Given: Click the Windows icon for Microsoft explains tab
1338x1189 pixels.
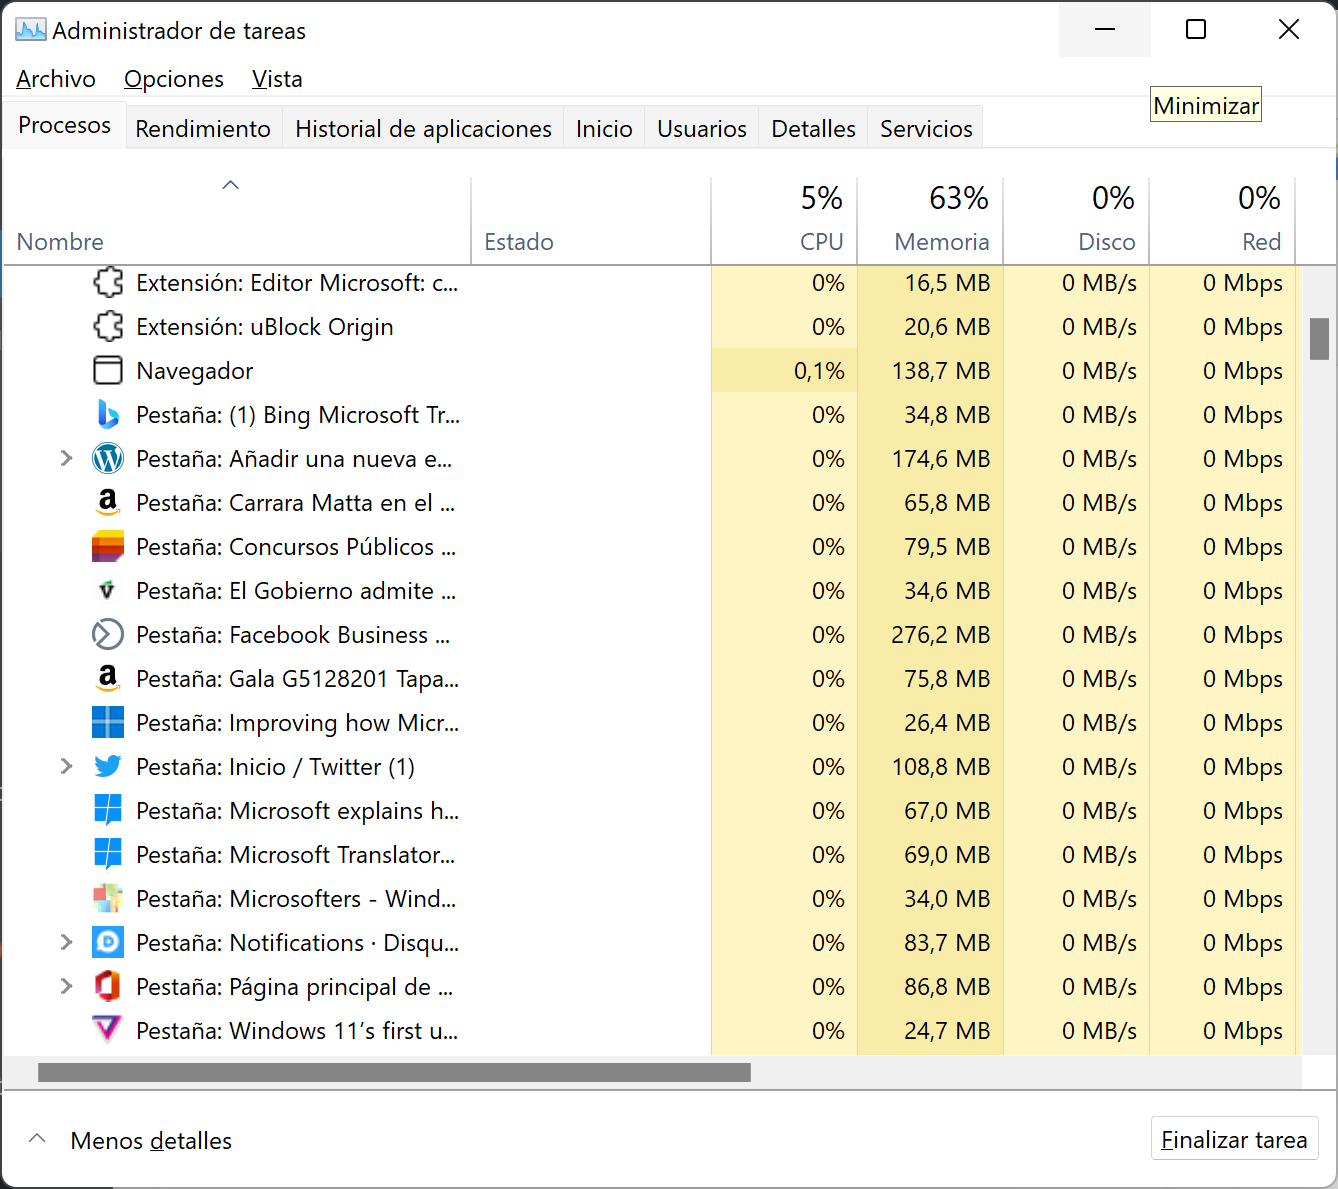Looking at the screenshot, I should (108, 811).
